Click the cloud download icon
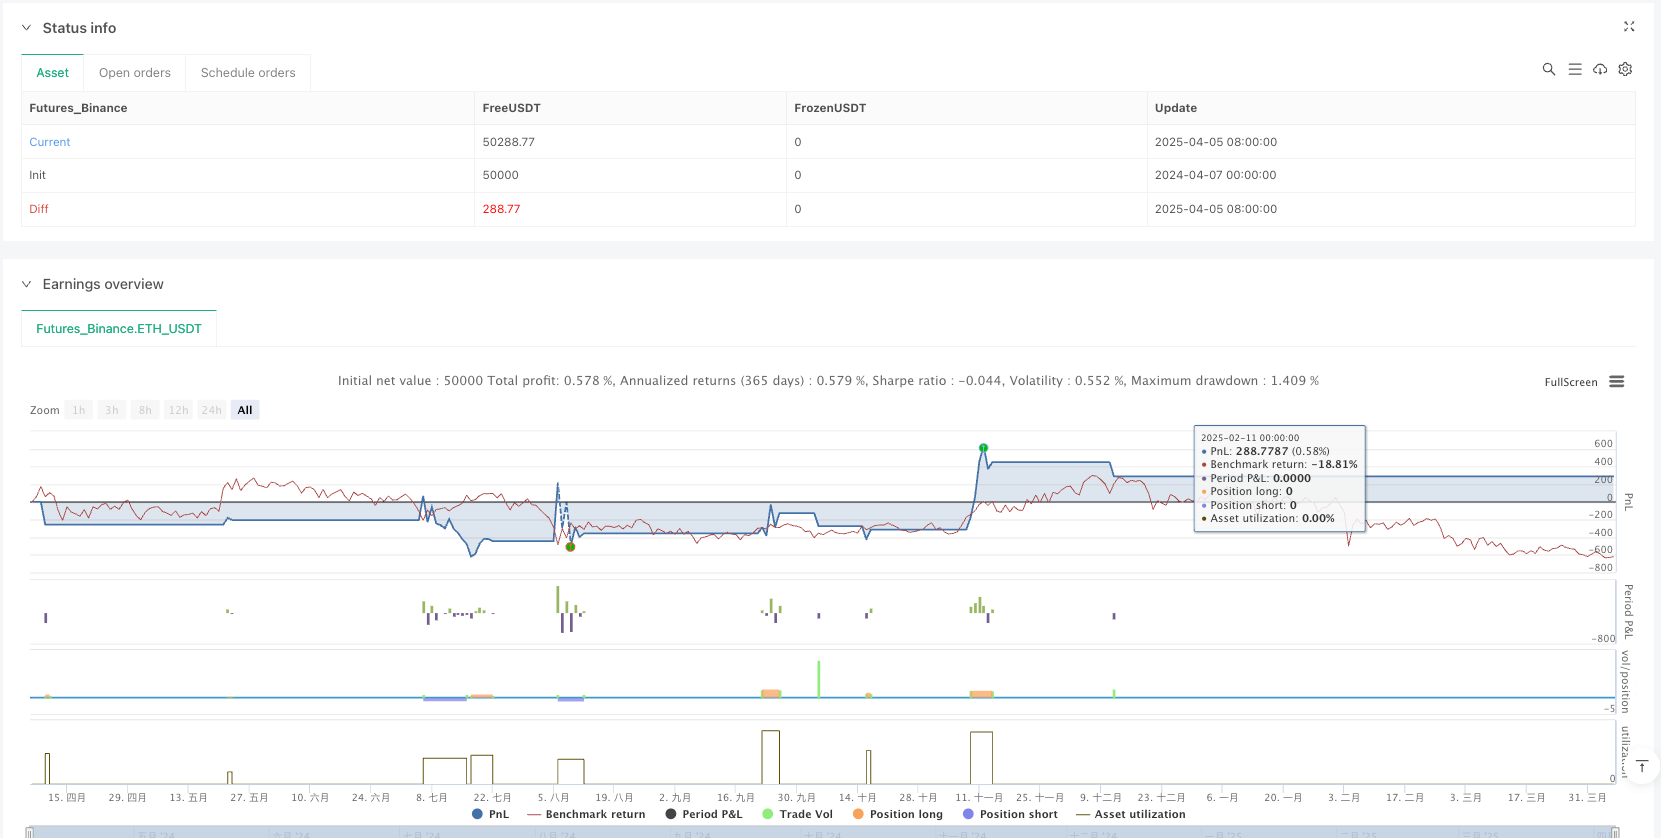Screen dimensions: 1661x838 coord(1600,69)
